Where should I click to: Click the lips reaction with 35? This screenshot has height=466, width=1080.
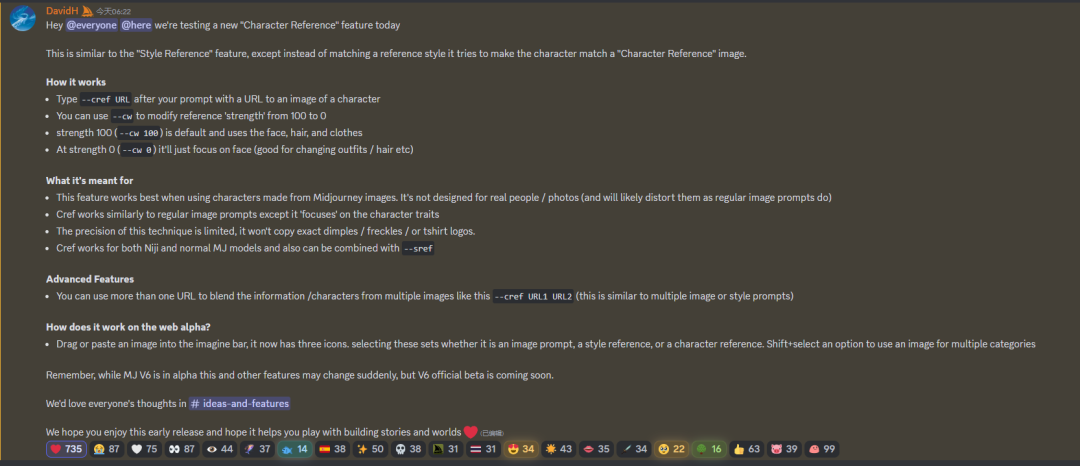[596, 449]
